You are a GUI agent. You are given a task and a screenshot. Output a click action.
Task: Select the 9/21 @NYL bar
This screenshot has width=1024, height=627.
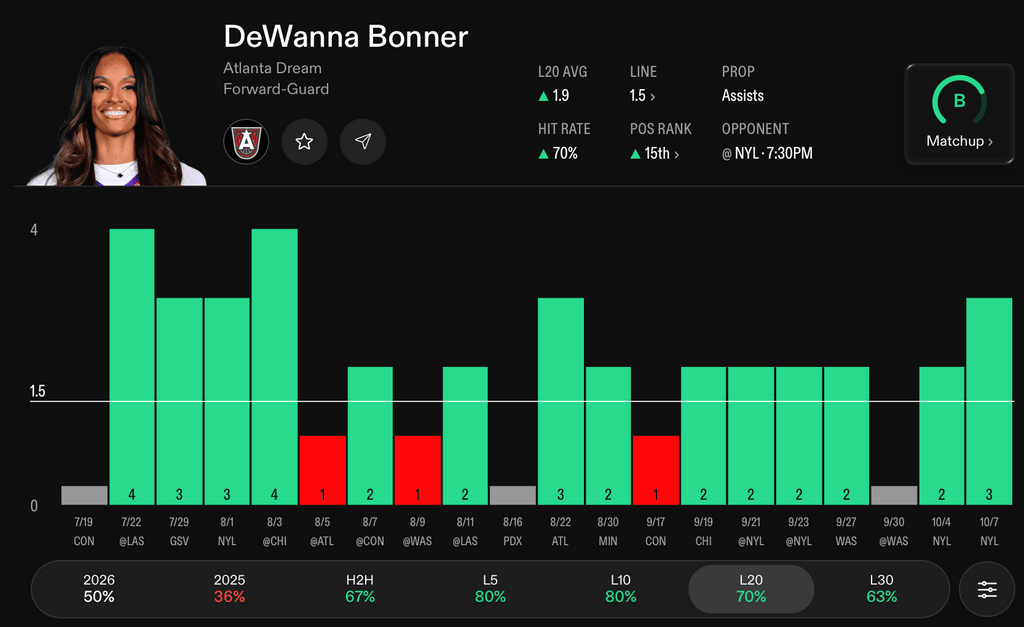751,436
